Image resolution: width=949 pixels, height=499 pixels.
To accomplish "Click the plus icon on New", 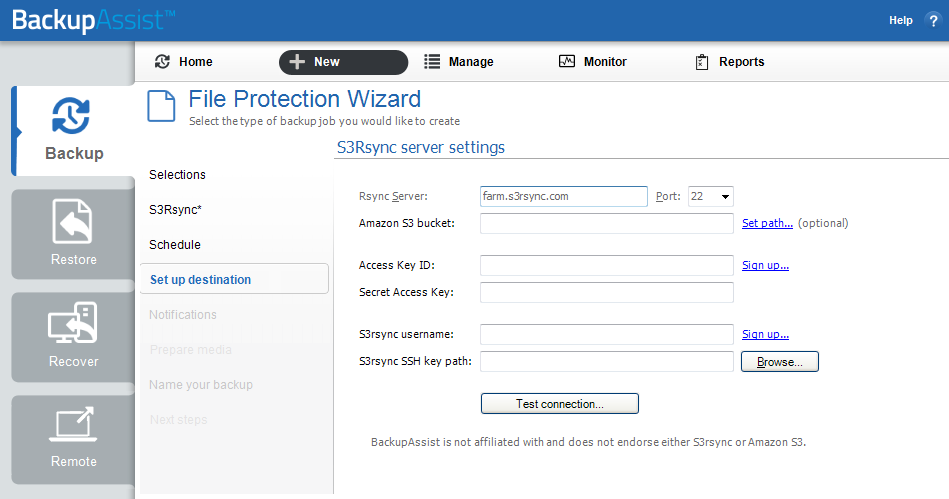I will (297, 62).
